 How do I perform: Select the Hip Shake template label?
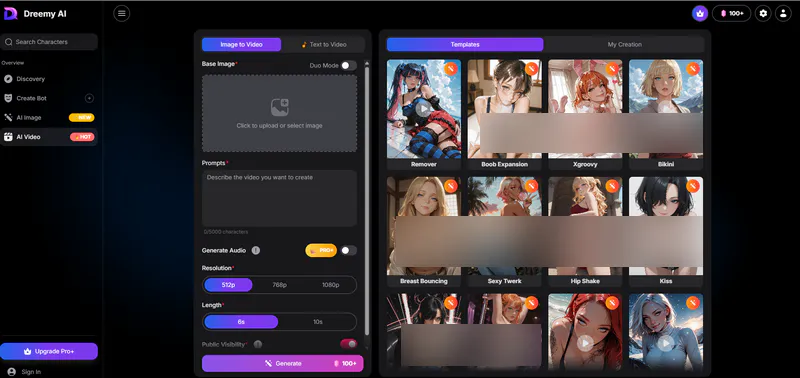coord(585,281)
